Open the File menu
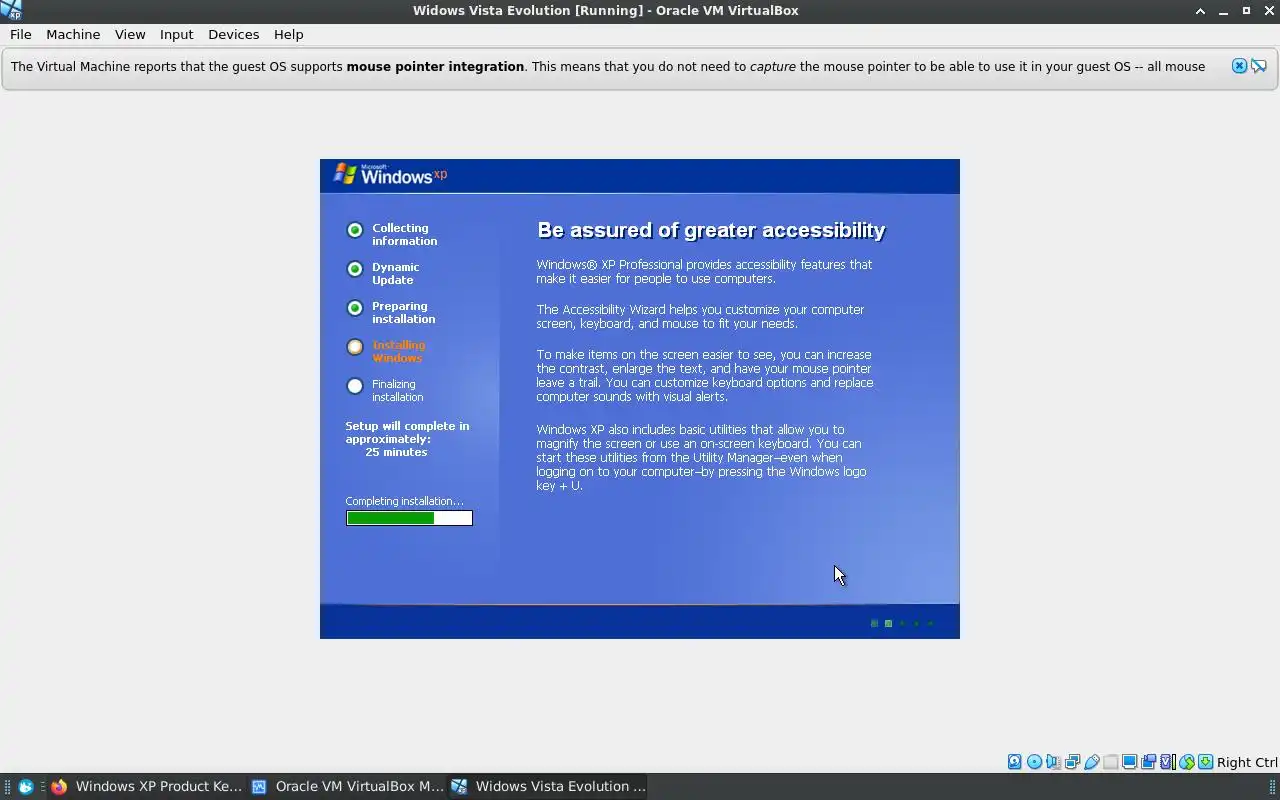Viewport: 1280px width, 800px height. (21, 34)
